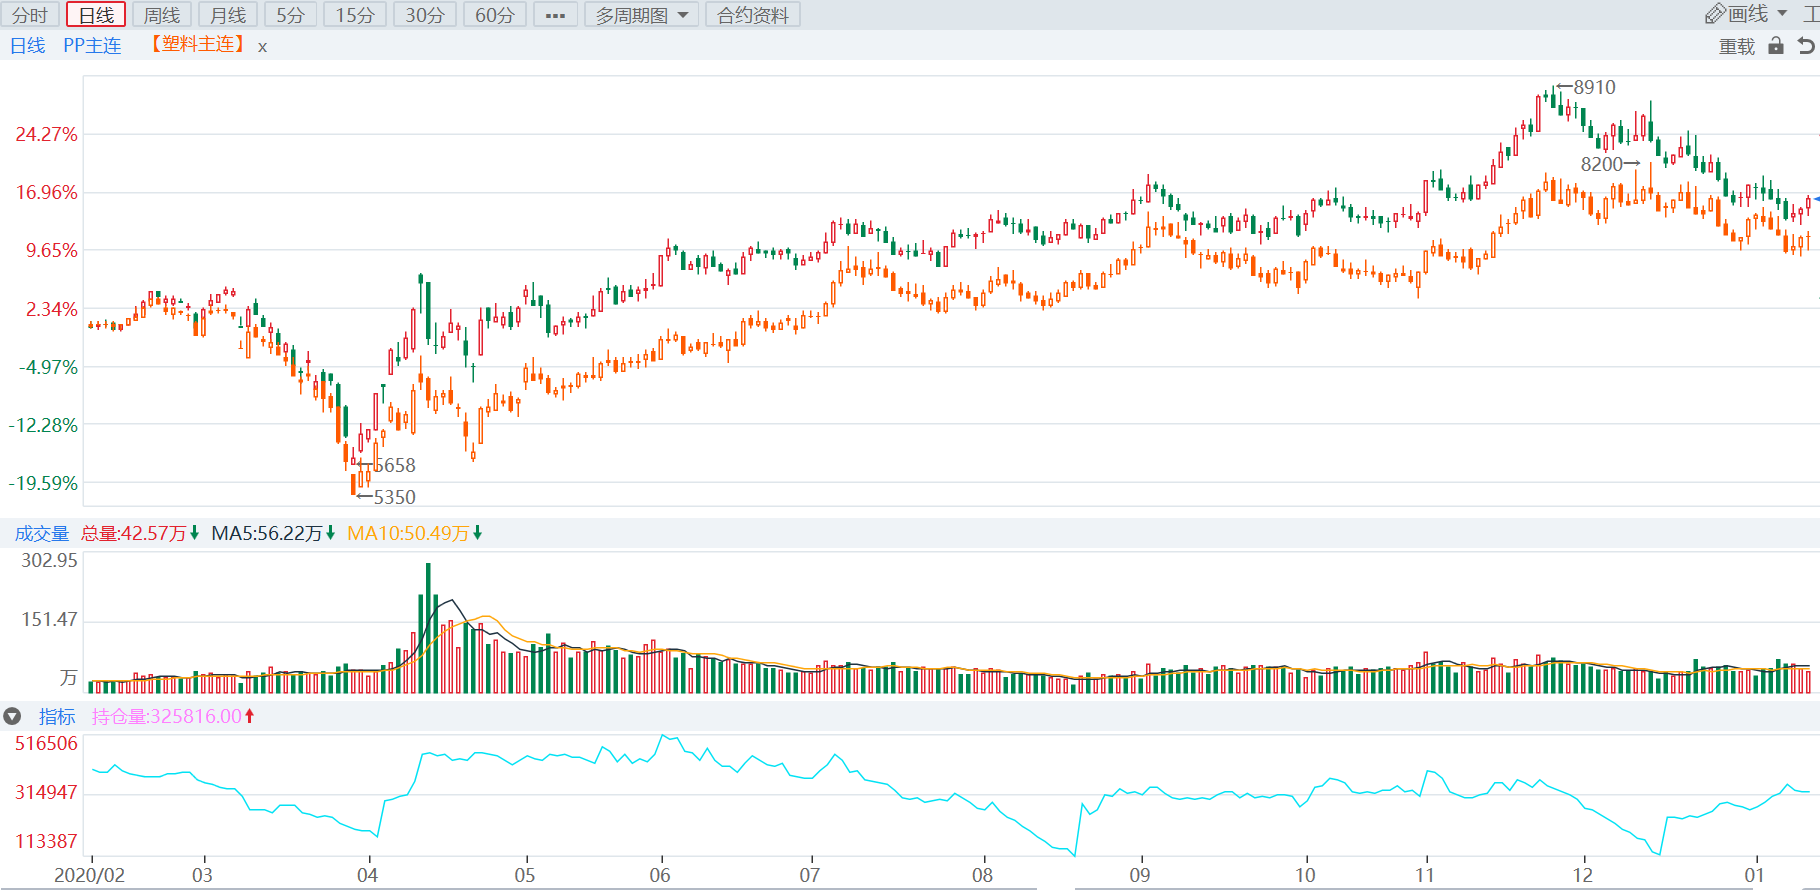Viewport: 1820px width, 890px height.
Task: Click the 12 month marker on timeline
Action: click(1582, 875)
